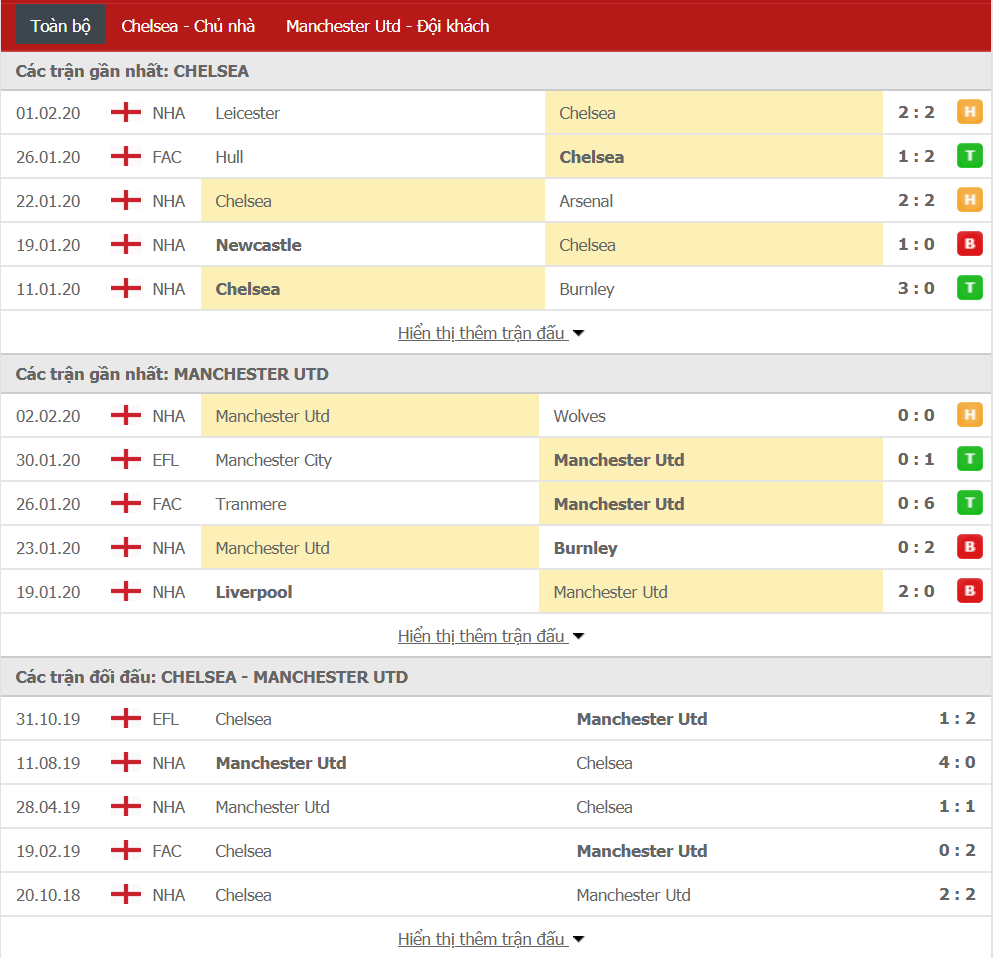This screenshot has height=958, width=993.
Task: Show more Manchester Utd recent matches
Action: tap(490, 636)
